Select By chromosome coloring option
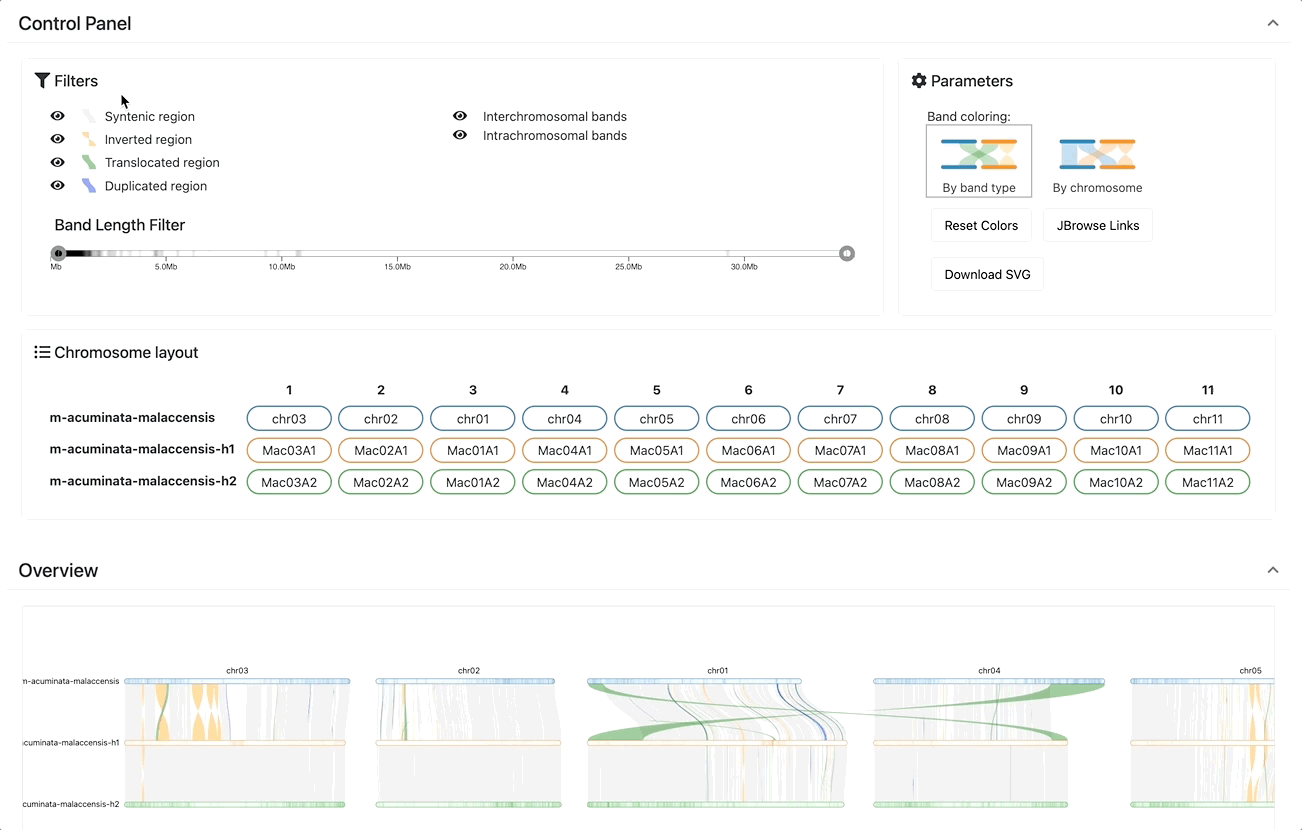Screen dimensions: 1302x830 coord(1097,161)
